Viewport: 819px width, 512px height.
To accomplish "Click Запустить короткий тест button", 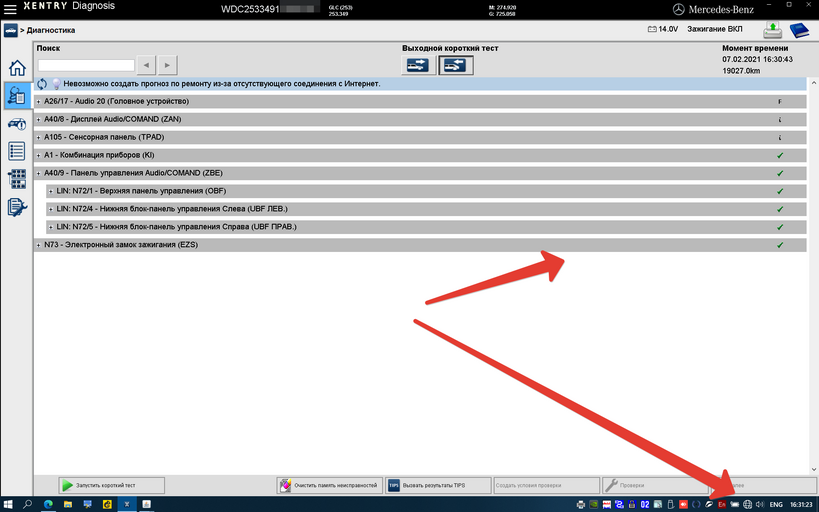I will (111, 485).
